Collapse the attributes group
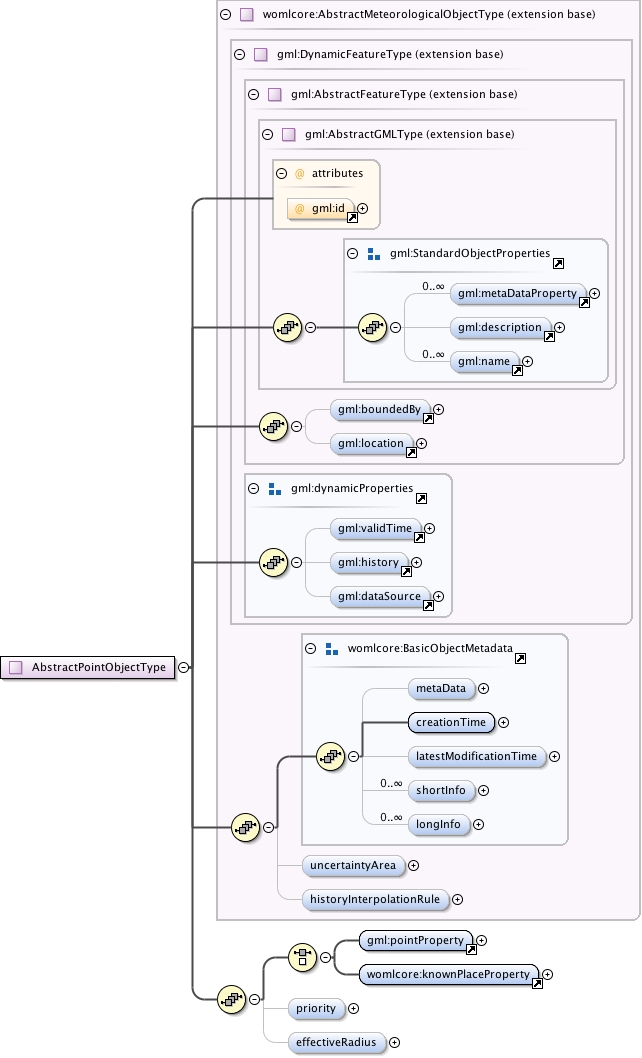 click(282, 173)
